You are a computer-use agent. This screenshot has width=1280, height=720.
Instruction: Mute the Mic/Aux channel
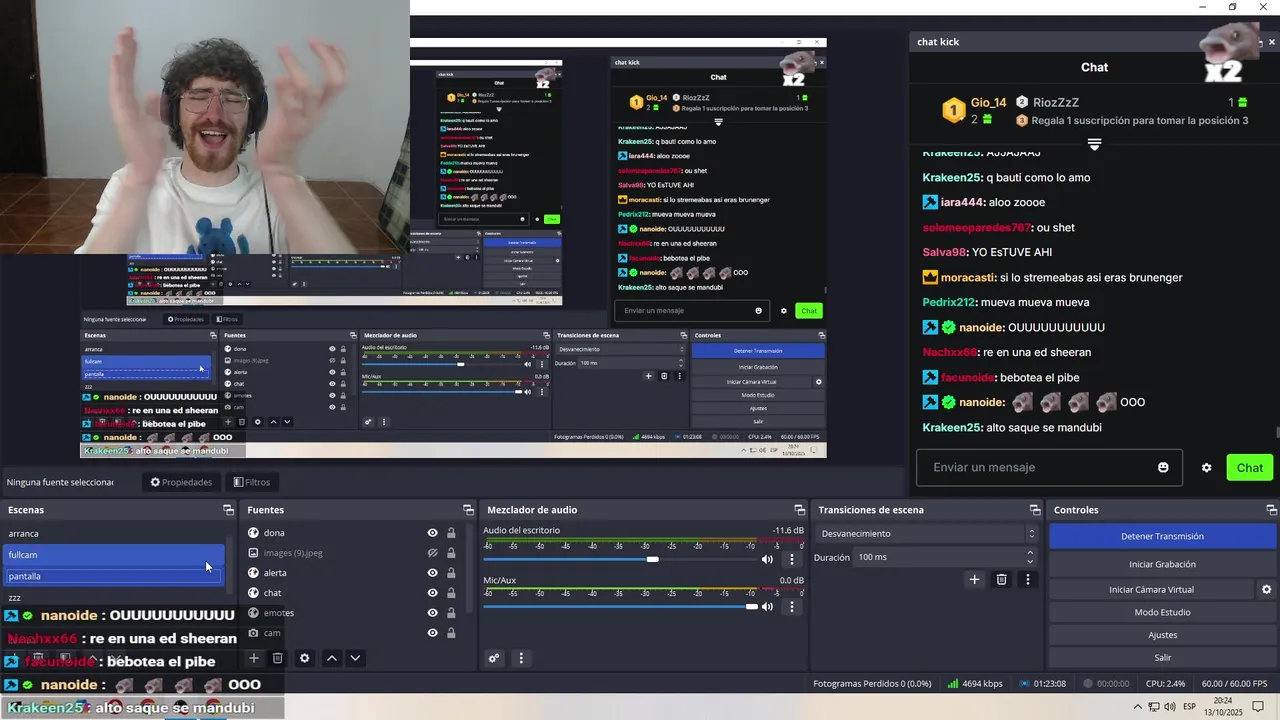pyautogui.click(x=768, y=606)
